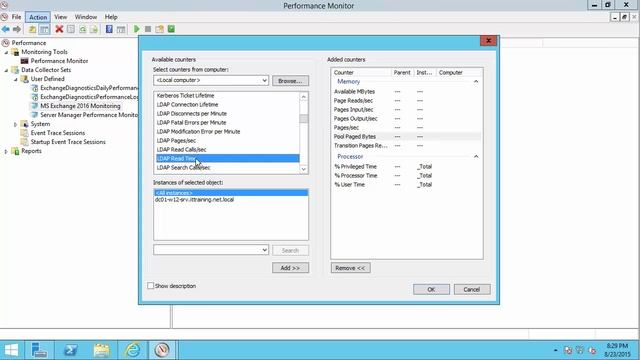Open the Properties toolbar icon
The image size is (640, 360).
(x=71, y=29)
